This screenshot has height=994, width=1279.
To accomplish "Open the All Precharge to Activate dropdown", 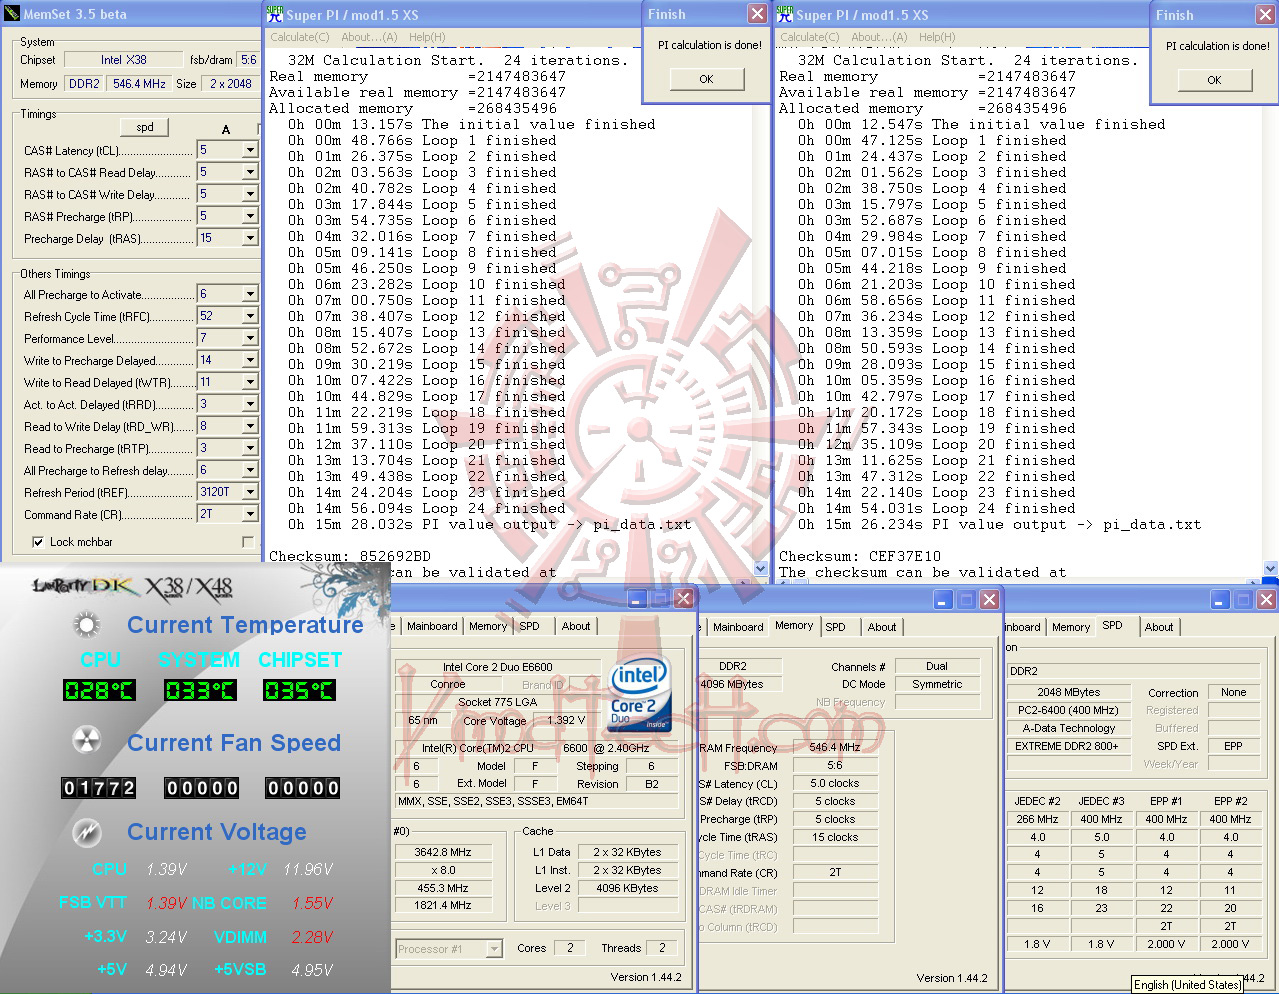I will [x=250, y=294].
